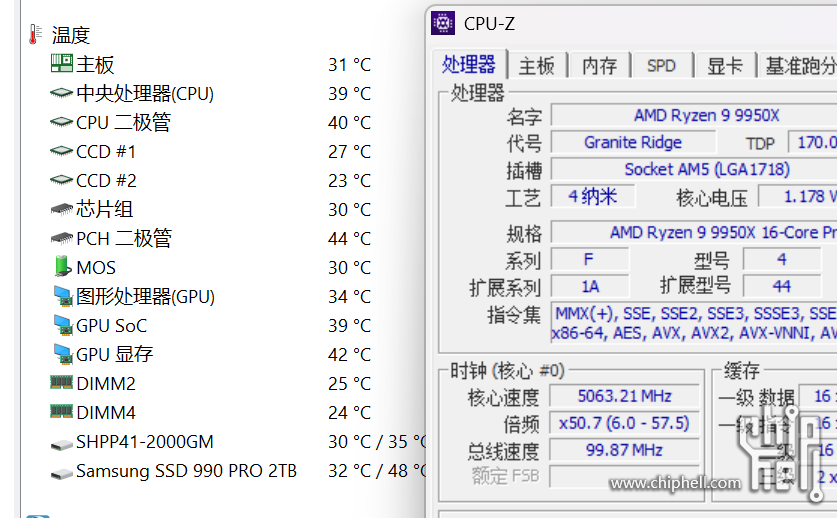837x518 pixels.
Task: Select the CCD #2 row label
Action: pos(106,180)
